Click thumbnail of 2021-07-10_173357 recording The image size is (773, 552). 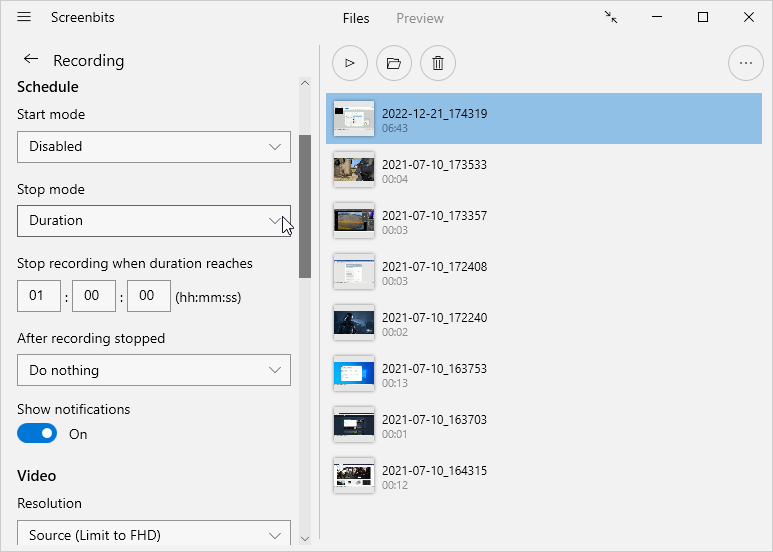[354, 221]
